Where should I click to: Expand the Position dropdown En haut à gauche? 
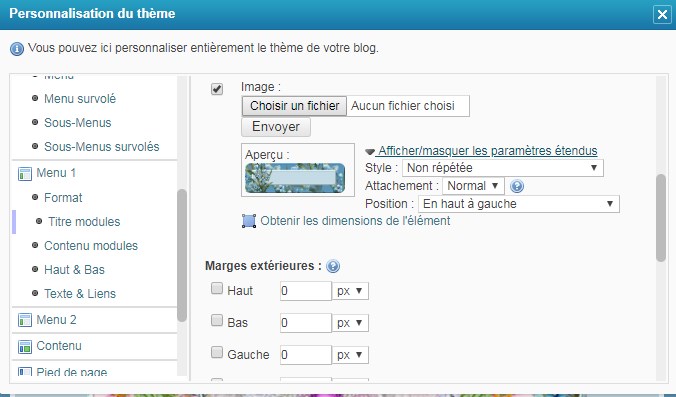pos(519,204)
